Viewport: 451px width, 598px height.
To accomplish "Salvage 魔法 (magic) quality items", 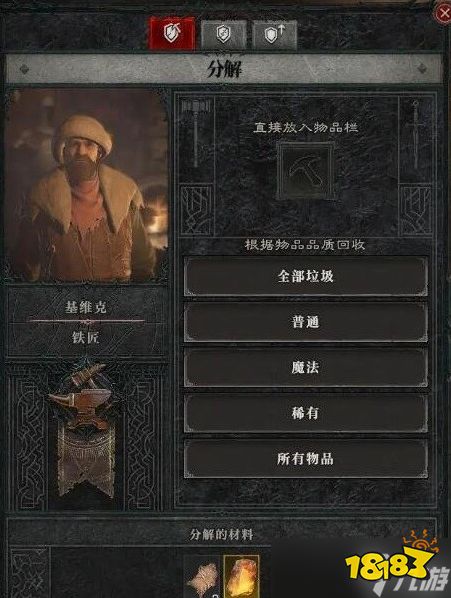I will [305, 368].
